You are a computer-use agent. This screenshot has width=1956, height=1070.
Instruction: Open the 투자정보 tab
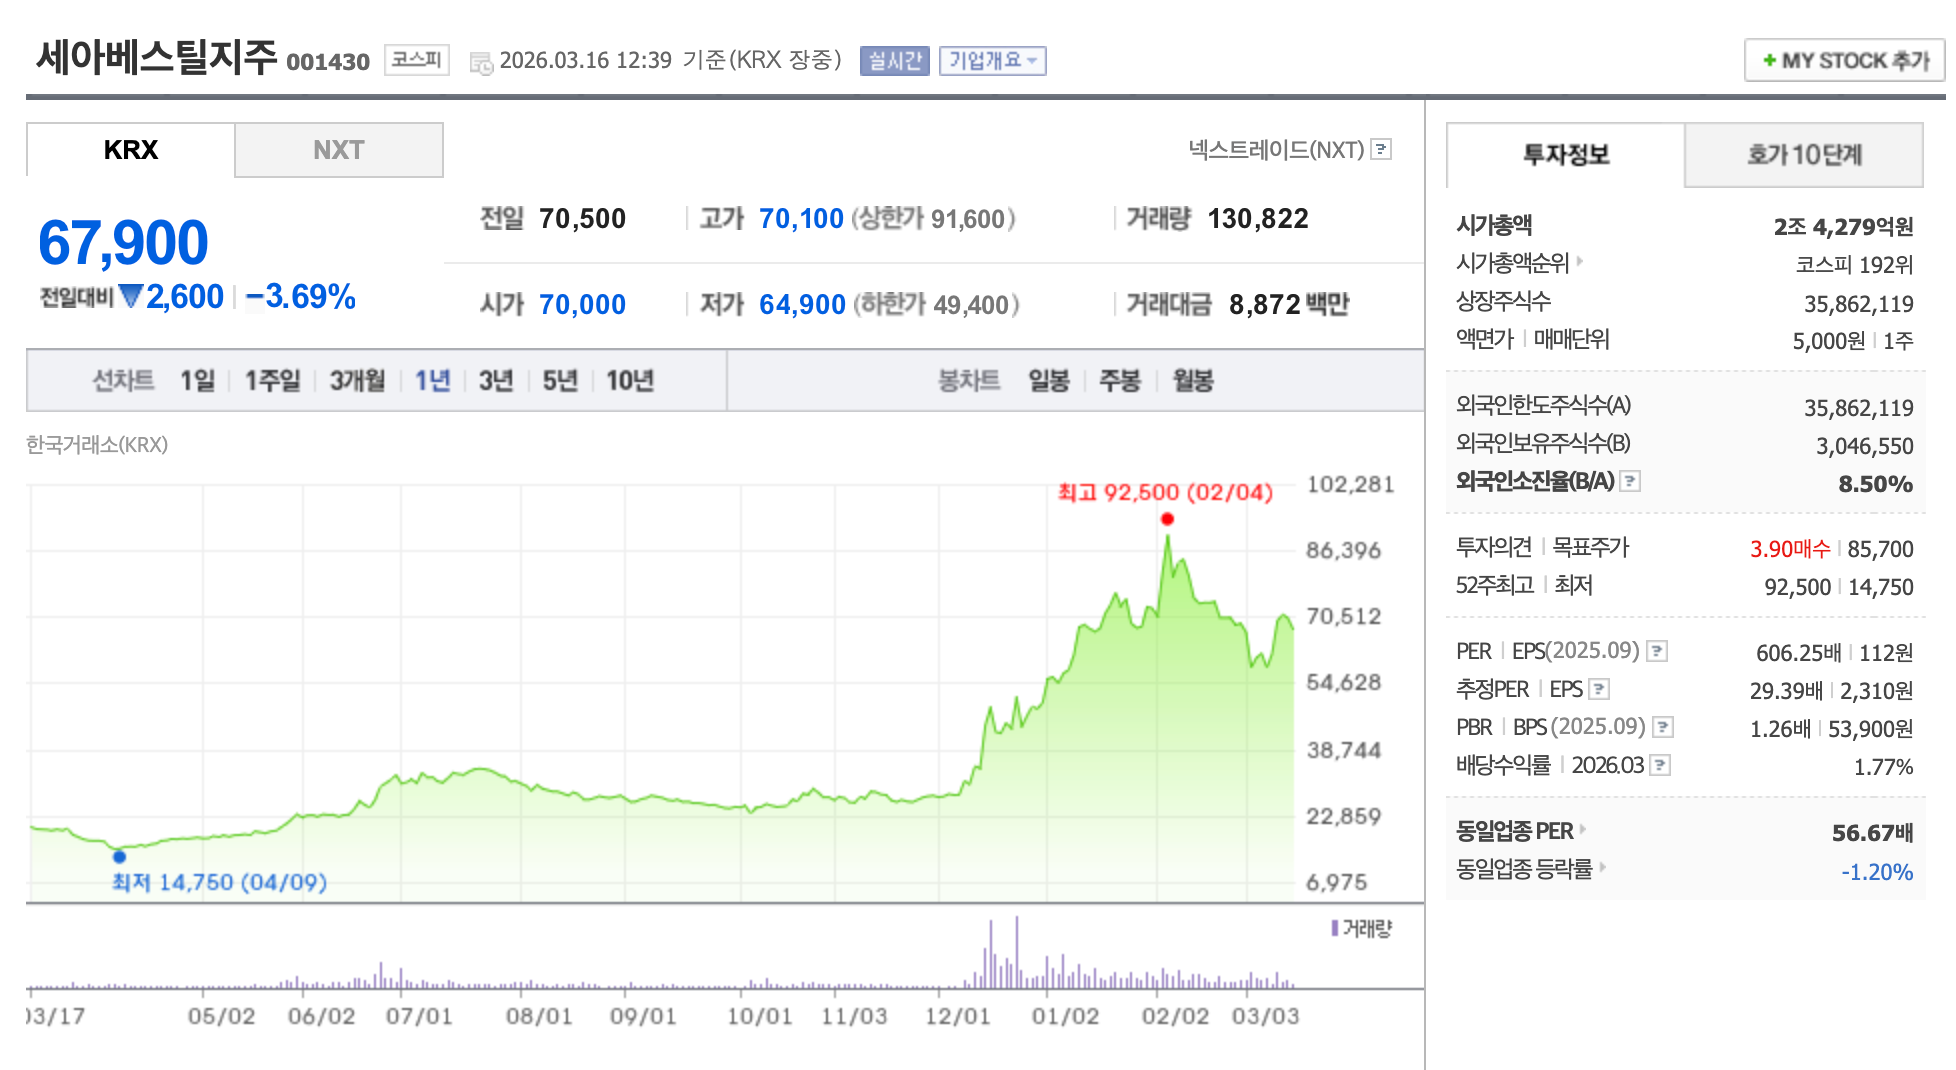point(1566,155)
